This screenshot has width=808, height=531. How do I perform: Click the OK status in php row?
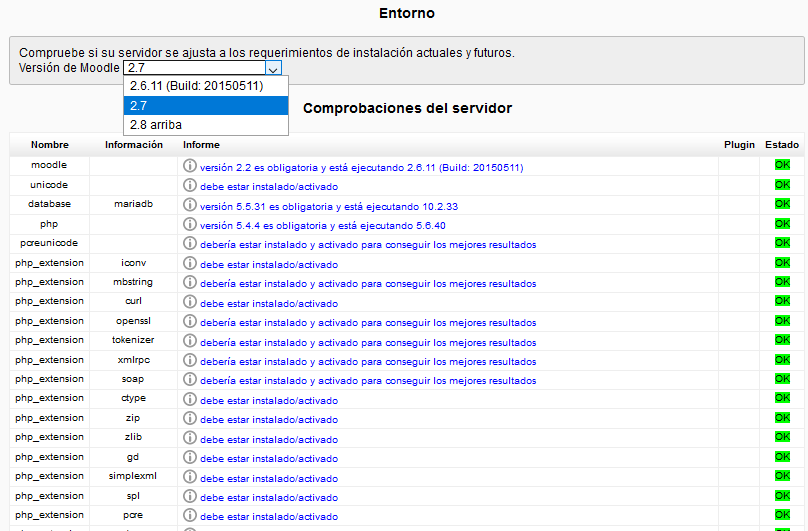(x=782, y=224)
